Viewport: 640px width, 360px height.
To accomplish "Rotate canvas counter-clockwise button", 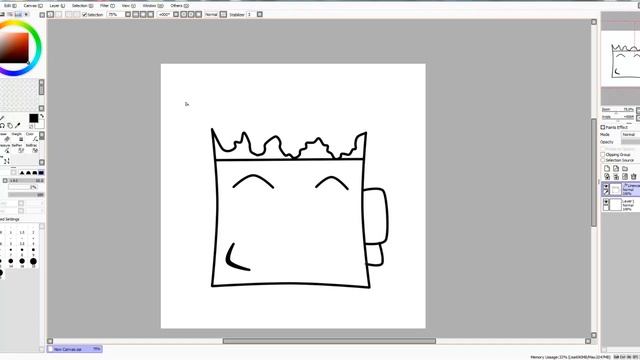I will (183, 14).
